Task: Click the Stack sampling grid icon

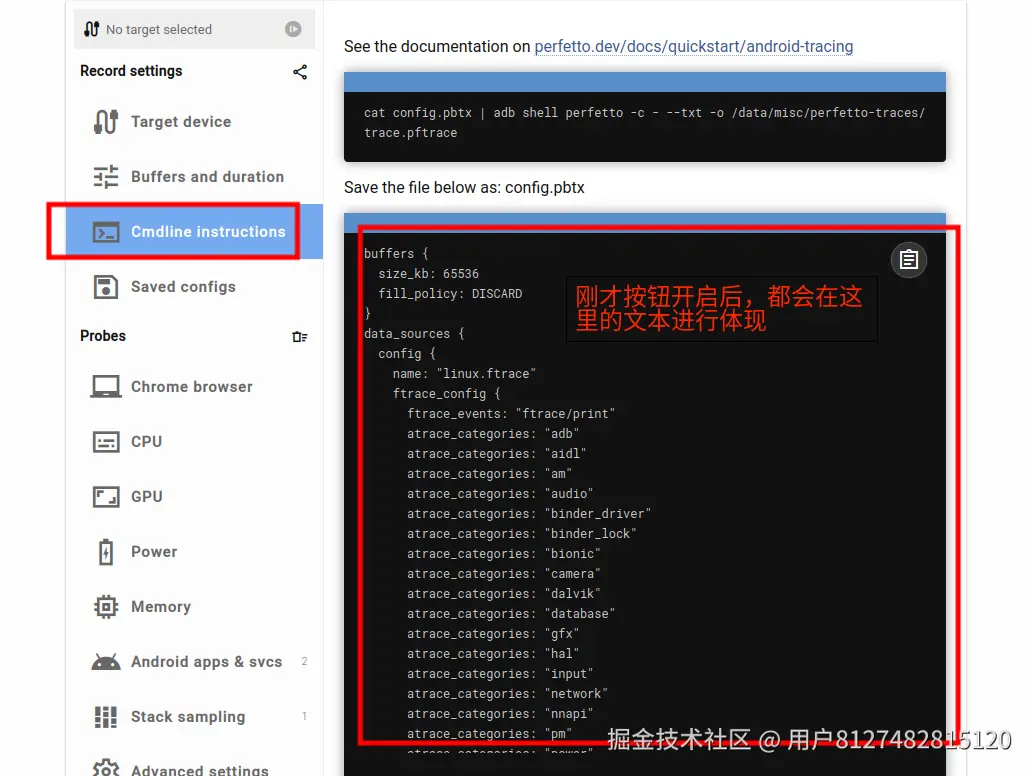Action: point(106,717)
